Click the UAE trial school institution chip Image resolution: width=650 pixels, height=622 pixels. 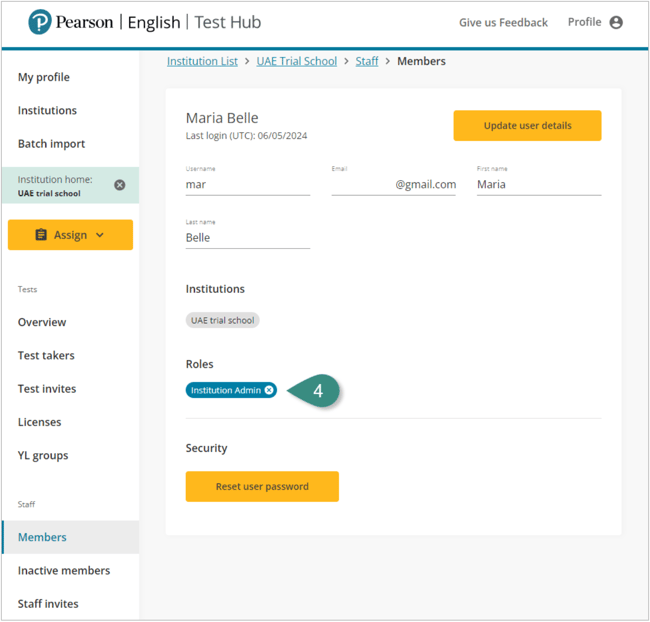(x=222, y=321)
